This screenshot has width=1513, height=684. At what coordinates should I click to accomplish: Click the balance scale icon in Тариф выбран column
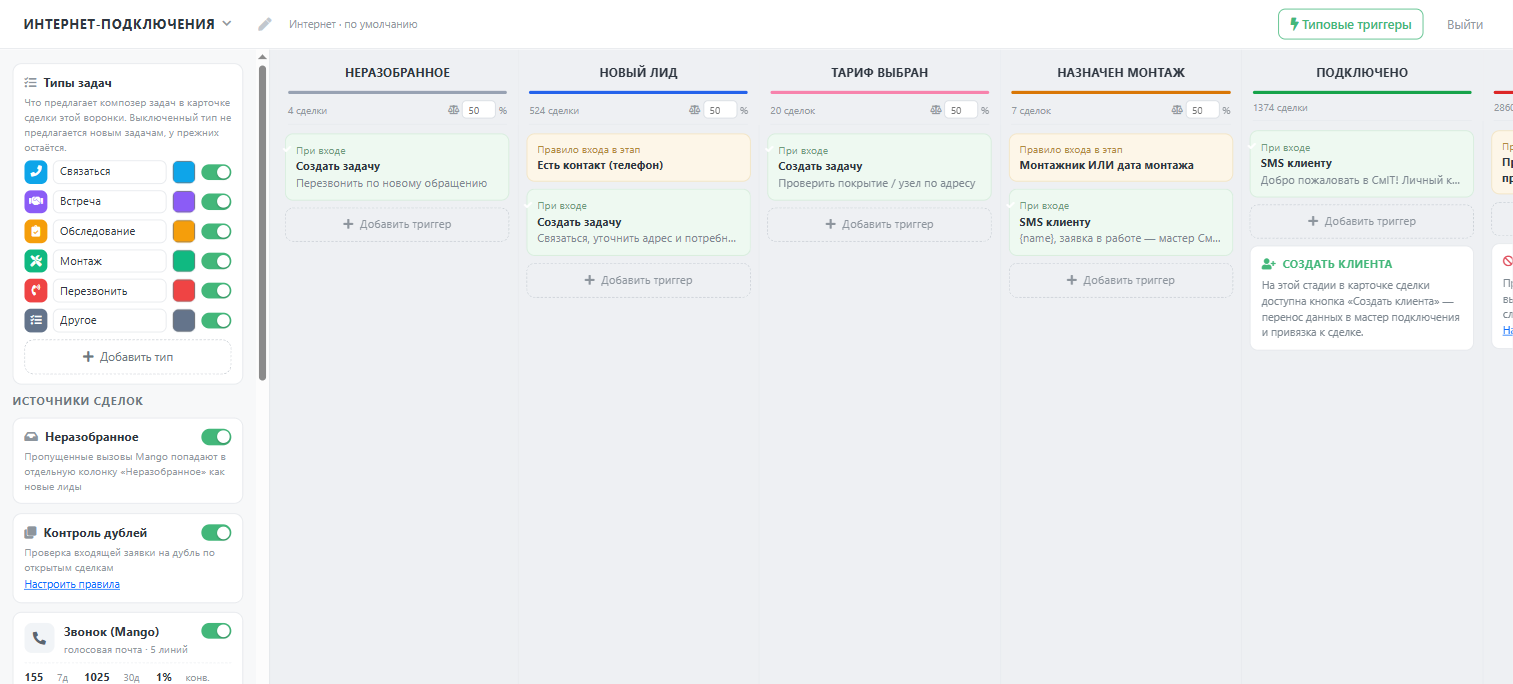937,111
